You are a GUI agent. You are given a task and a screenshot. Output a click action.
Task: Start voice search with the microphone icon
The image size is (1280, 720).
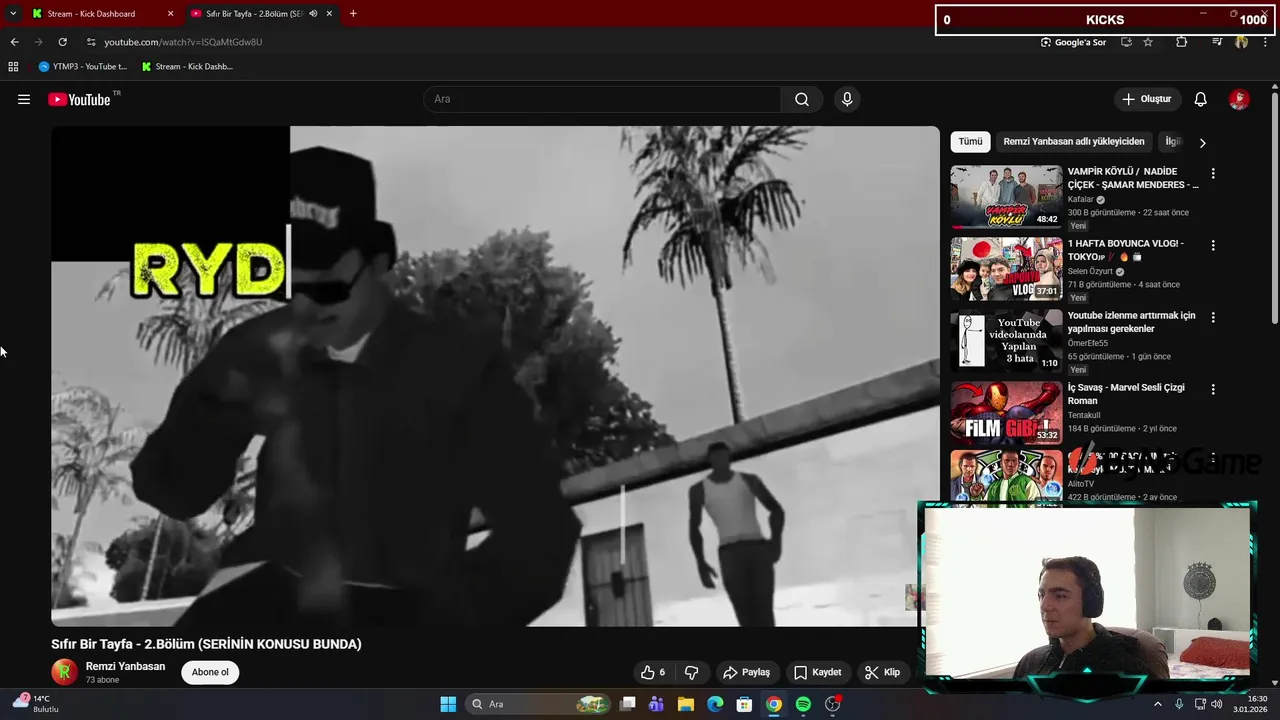tap(847, 99)
